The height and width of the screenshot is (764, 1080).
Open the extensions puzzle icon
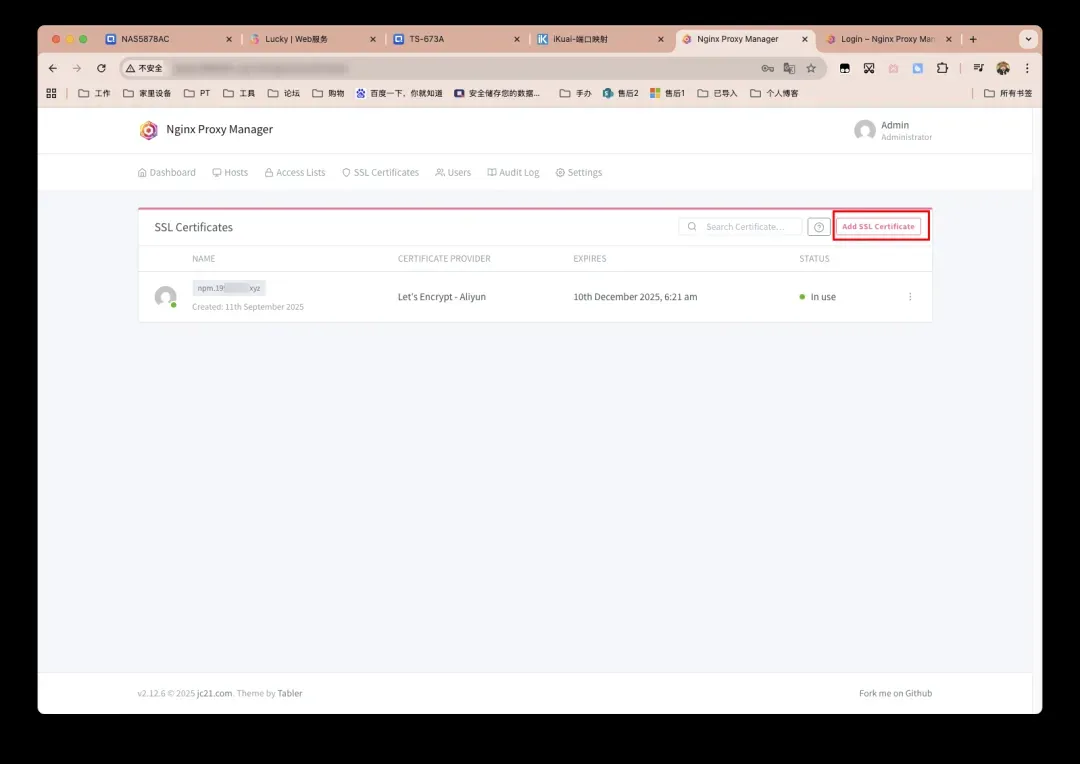tap(942, 68)
